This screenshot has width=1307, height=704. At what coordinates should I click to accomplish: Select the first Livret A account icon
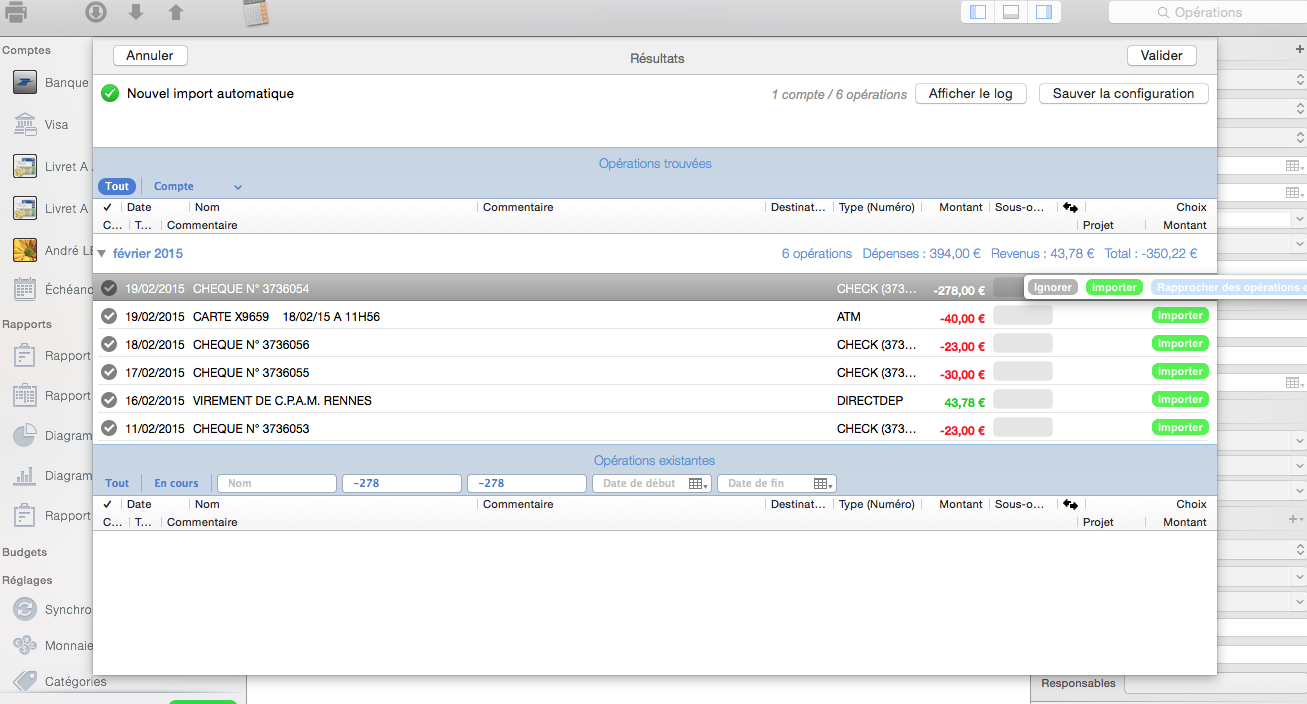25,167
